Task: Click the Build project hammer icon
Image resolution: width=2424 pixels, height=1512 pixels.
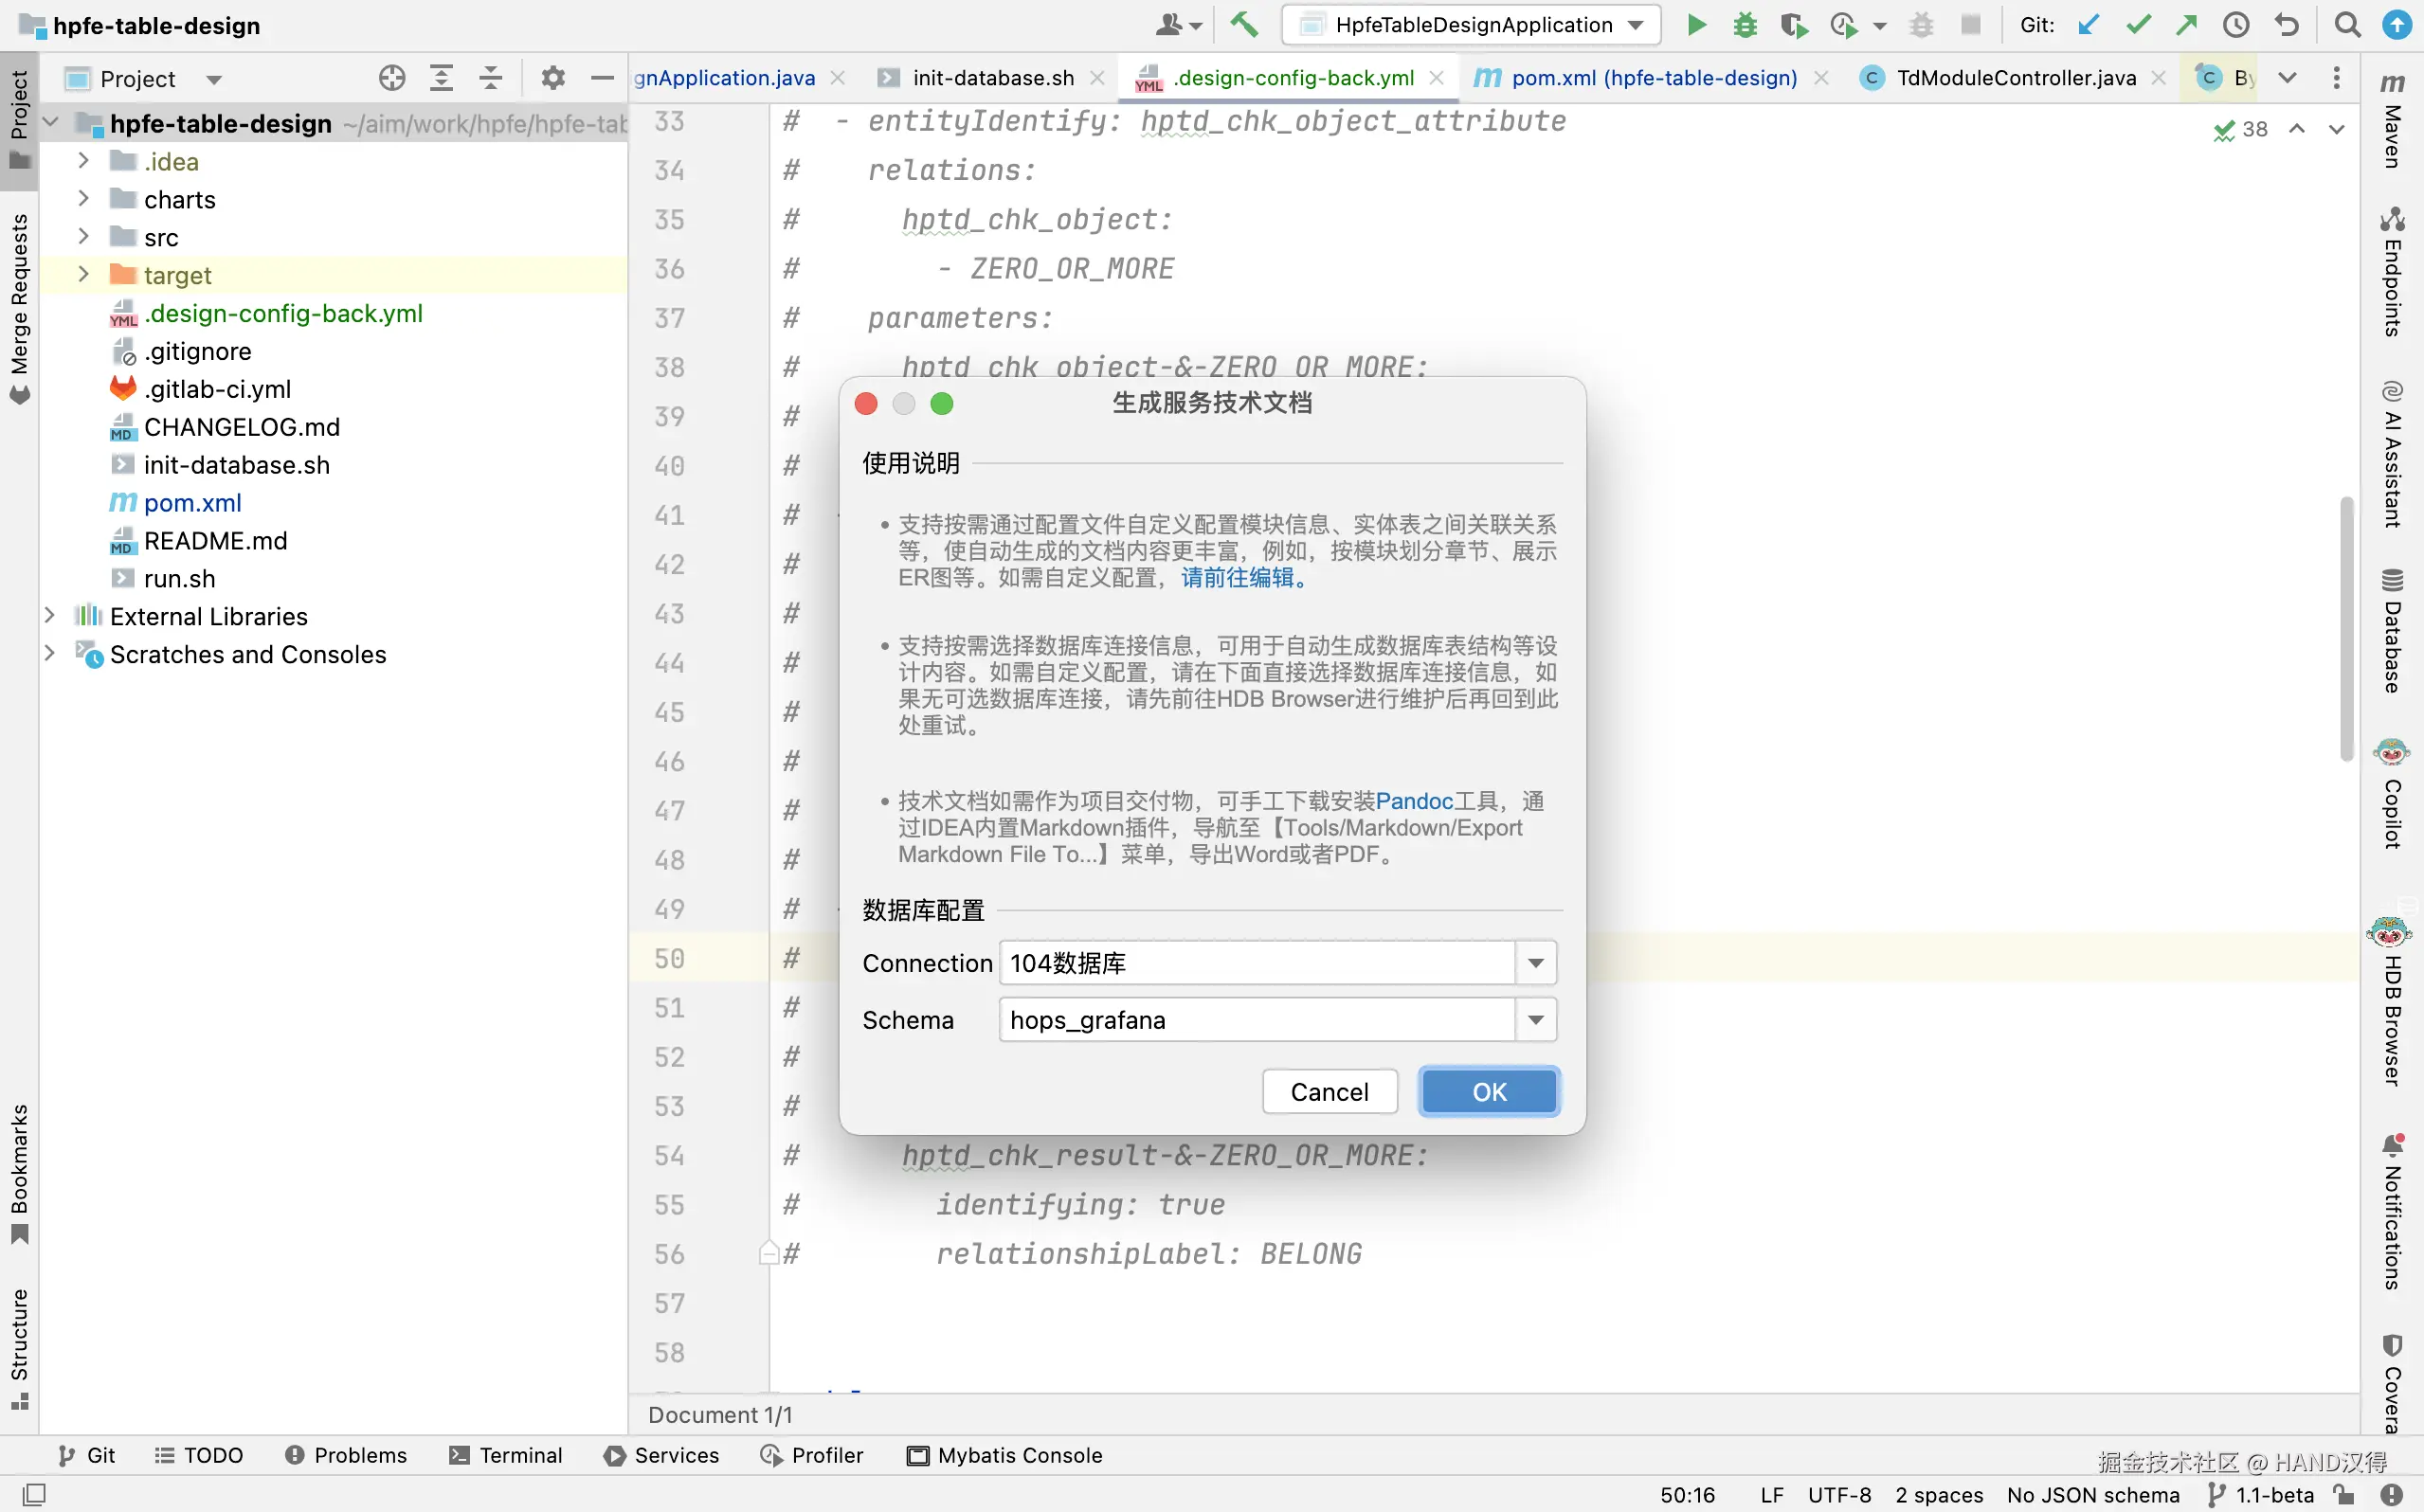Action: (x=1243, y=25)
